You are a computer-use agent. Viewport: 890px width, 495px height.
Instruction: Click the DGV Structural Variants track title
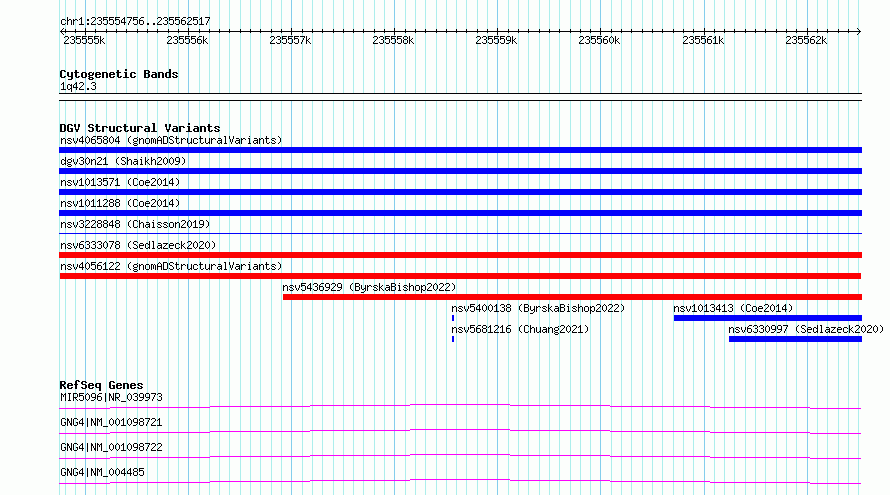[140, 128]
